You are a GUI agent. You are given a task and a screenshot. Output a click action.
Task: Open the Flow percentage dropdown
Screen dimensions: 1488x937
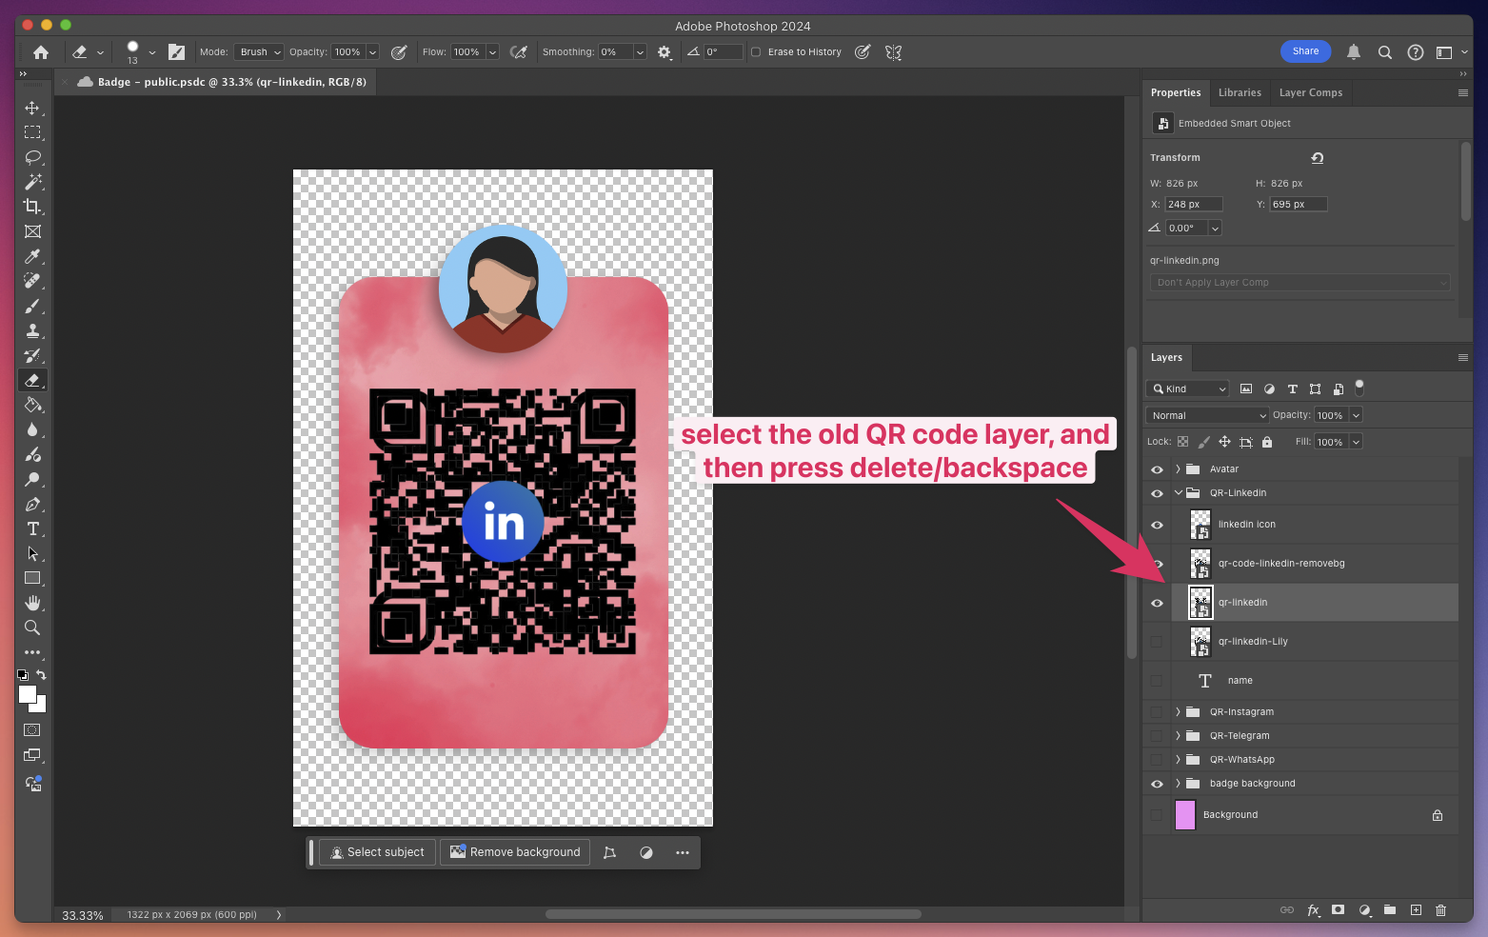[492, 52]
